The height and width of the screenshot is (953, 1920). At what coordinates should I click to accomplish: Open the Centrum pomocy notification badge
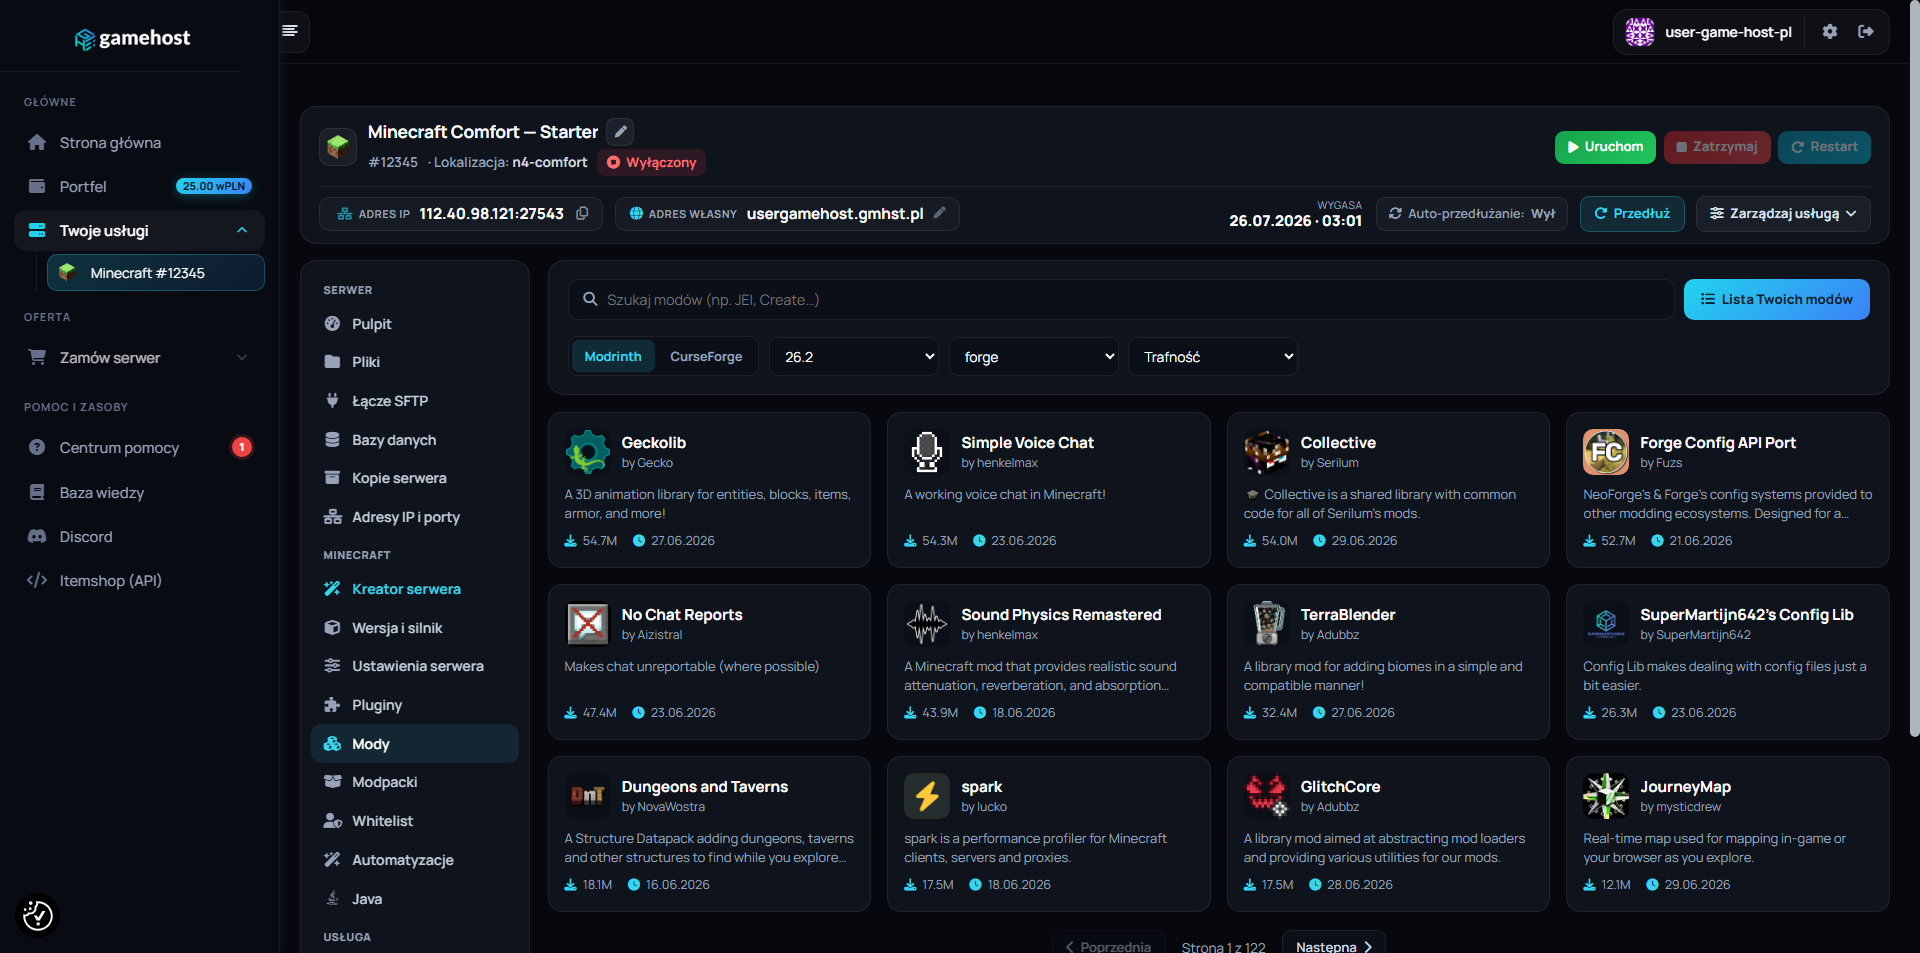[x=242, y=447]
